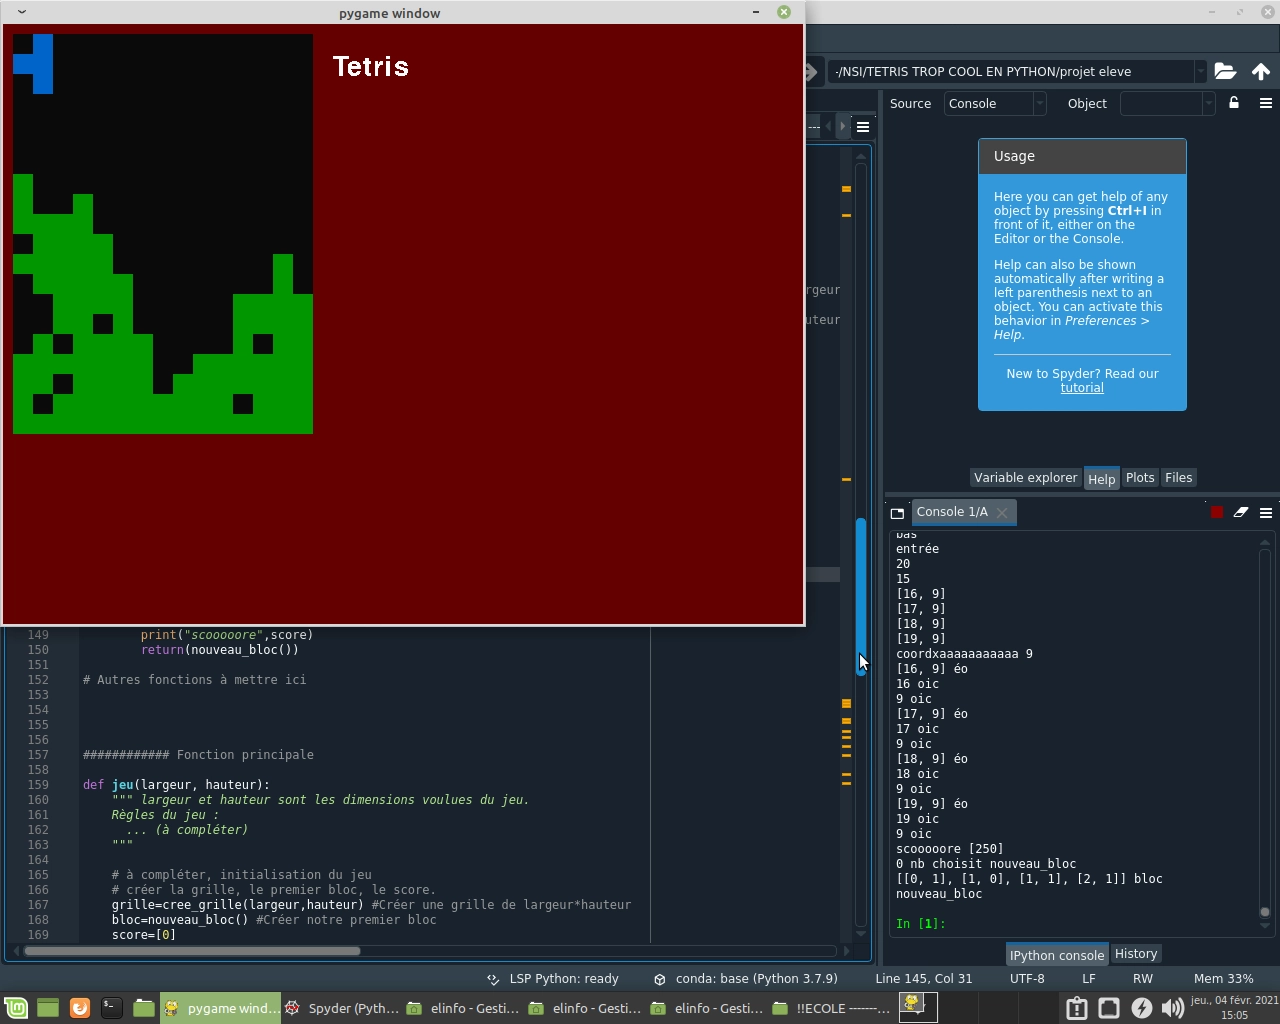
Task: Stop the running kernel with red square
Action: [x=1217, y=512]
